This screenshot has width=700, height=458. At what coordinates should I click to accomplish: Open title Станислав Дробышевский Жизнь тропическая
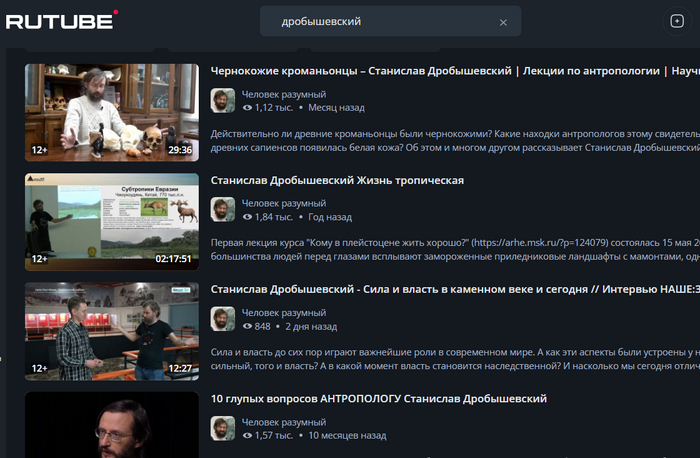point(337,180)
